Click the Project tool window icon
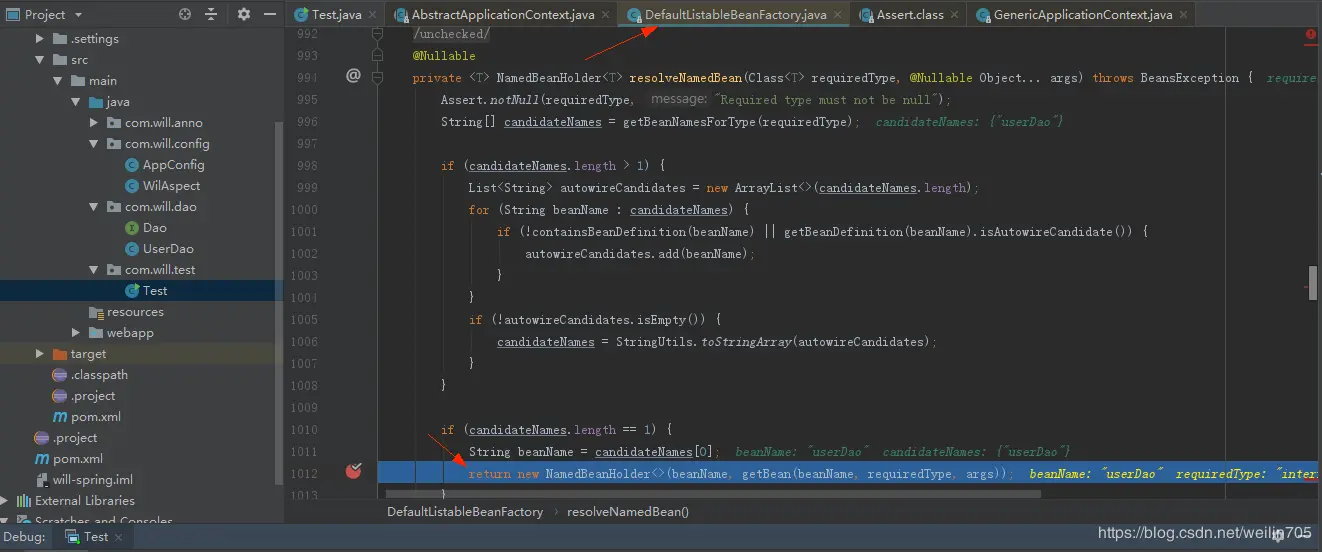The width and height of the screenshot is (1322, 552). coord(11,15)
